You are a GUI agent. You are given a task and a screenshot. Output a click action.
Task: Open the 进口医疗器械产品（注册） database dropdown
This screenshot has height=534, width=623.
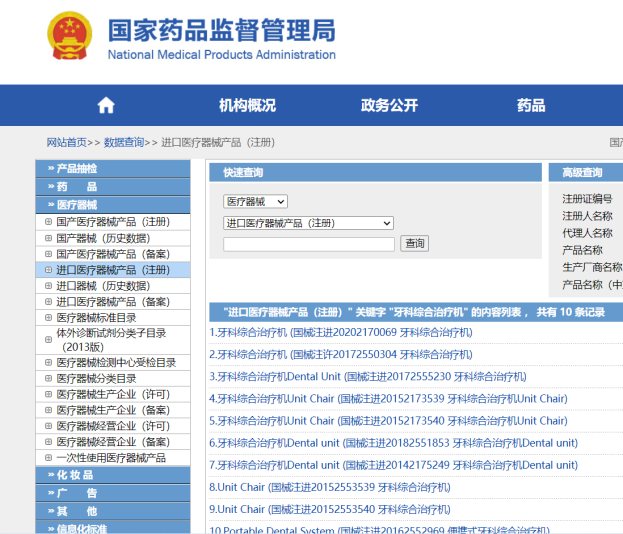(308, 223)
